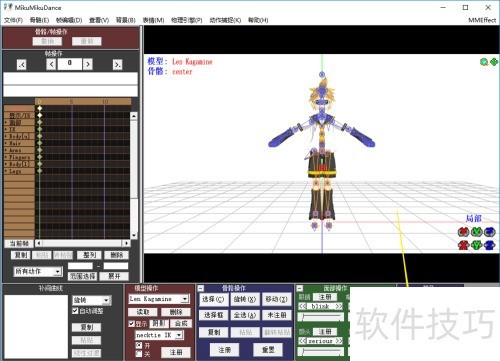Click the Hair row keyframe diamond
This screenshot has width=500, height=361.
[x=40, y=143]
